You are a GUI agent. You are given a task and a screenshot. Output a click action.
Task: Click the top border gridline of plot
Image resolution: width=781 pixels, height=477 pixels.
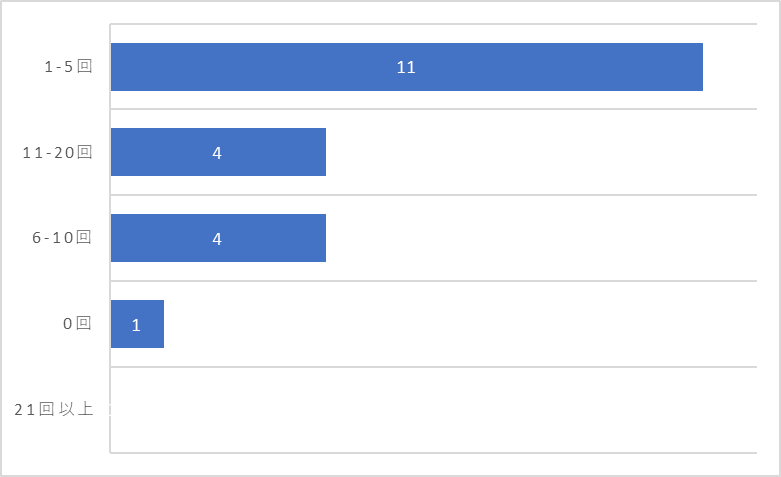point(433,23)
